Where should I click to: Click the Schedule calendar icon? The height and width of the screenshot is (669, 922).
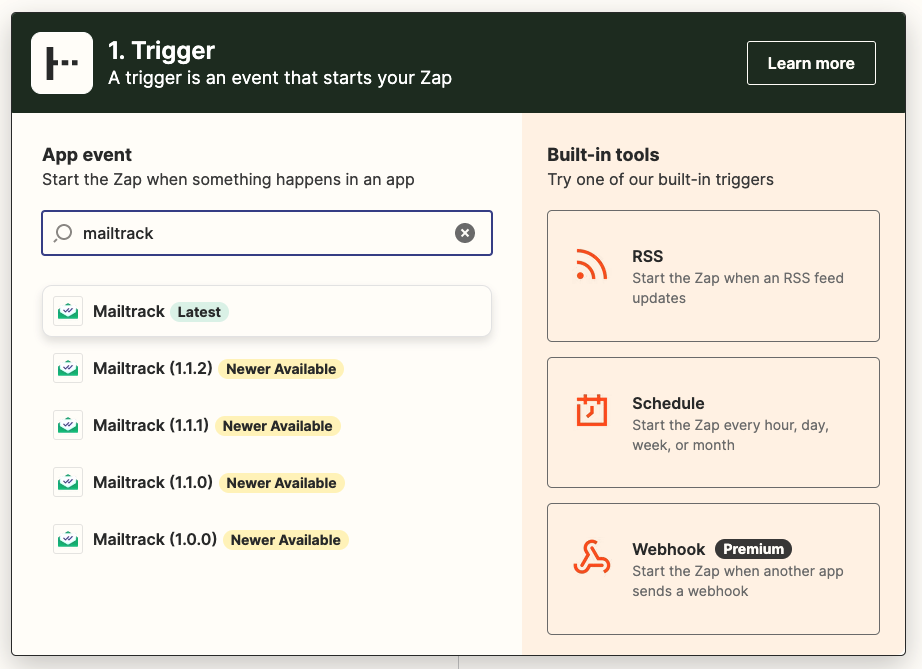click(592, 410)
